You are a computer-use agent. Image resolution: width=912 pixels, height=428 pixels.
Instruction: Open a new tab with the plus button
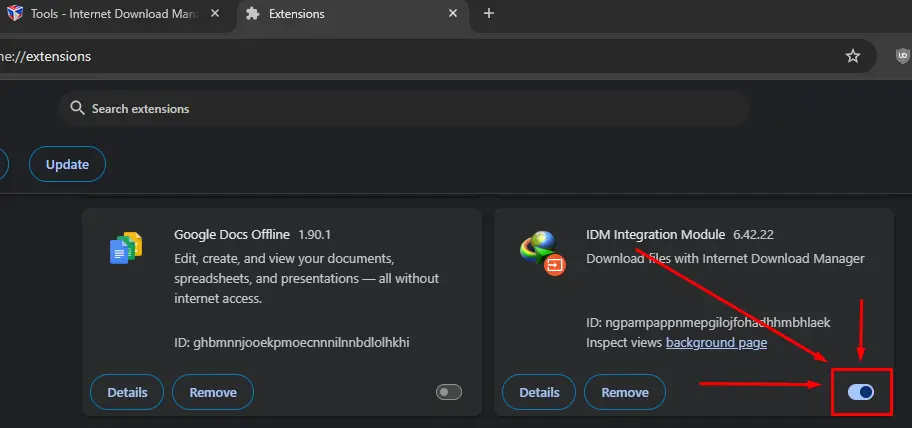[x=489, y=13]
